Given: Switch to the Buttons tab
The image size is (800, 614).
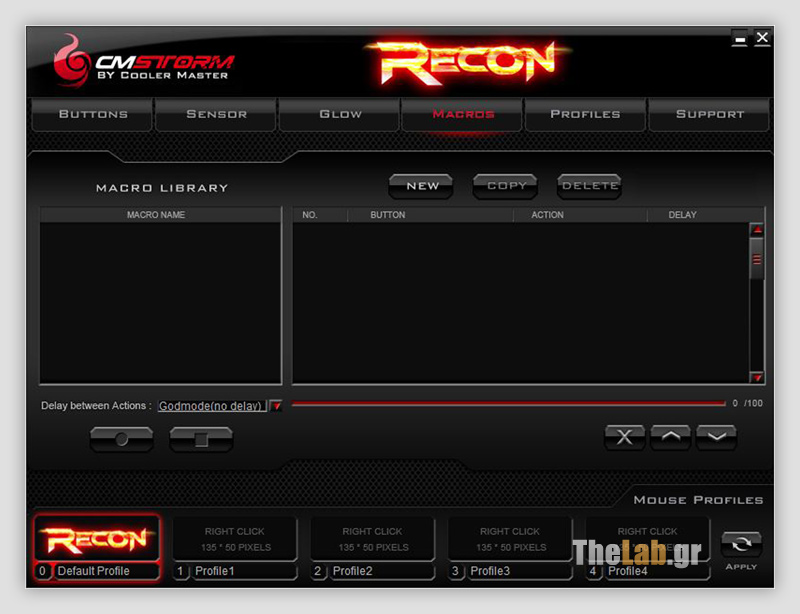Looking at the screenshot, I should [x=93, y=115].
